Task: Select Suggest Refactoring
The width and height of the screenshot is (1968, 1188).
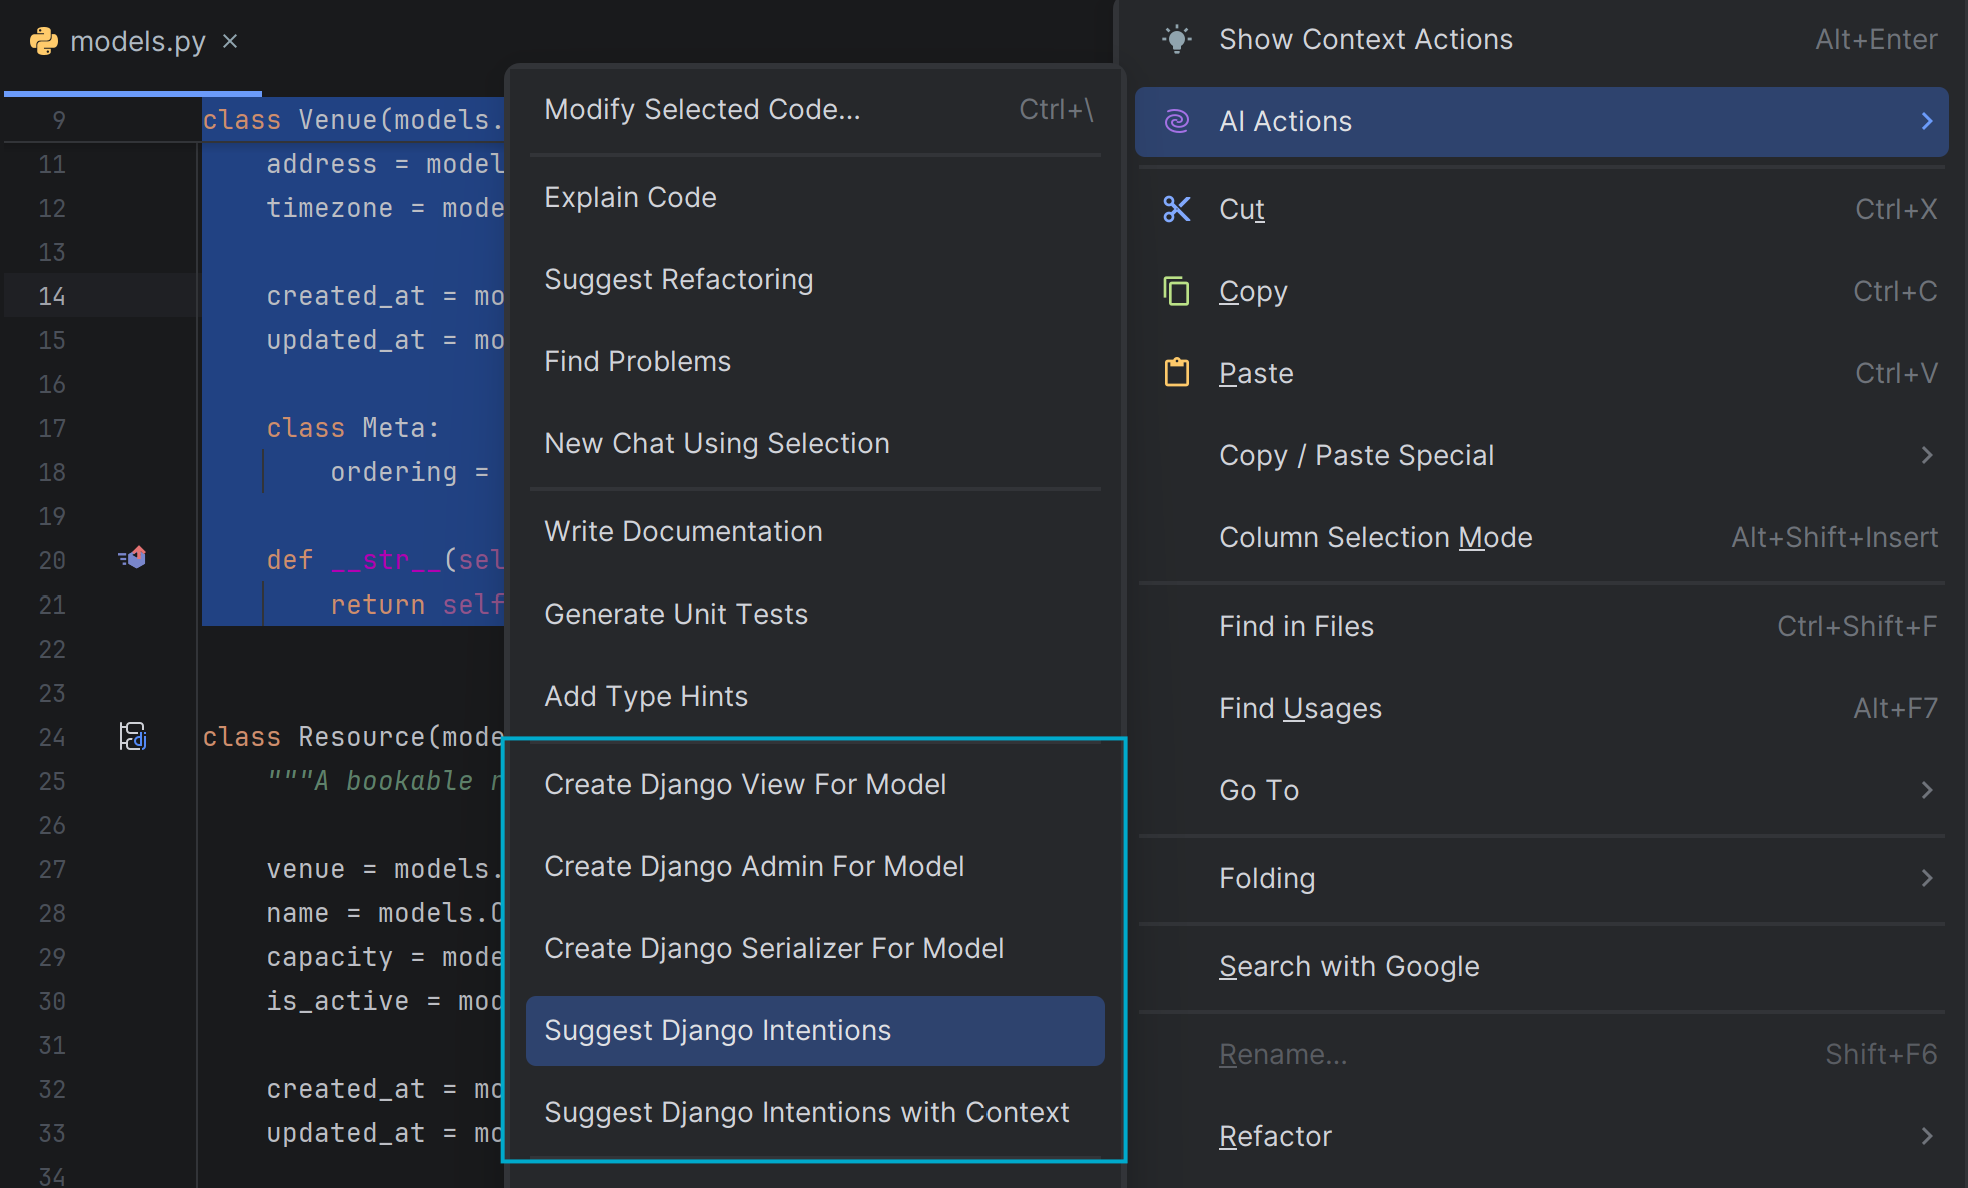Action: [815, 279]
